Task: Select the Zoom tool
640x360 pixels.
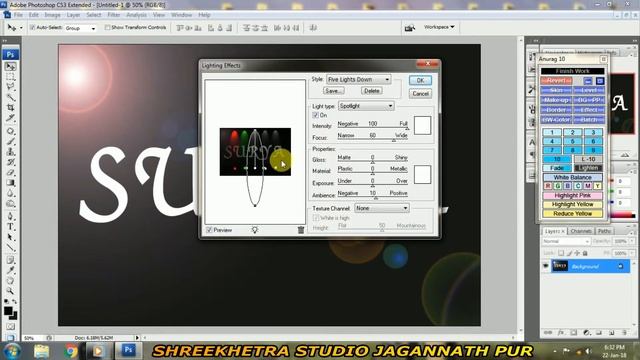Action: click(11, 291)
